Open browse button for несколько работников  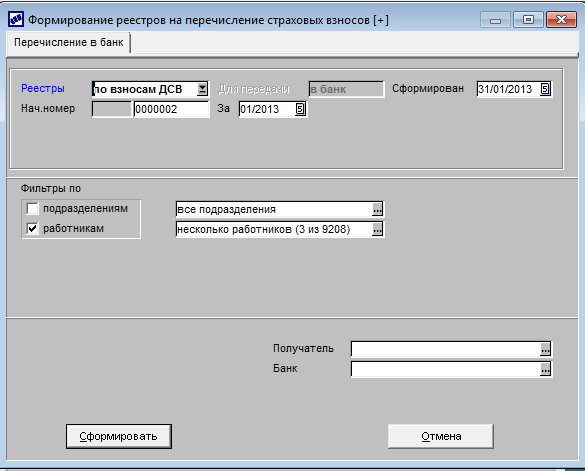click(377, 229)
